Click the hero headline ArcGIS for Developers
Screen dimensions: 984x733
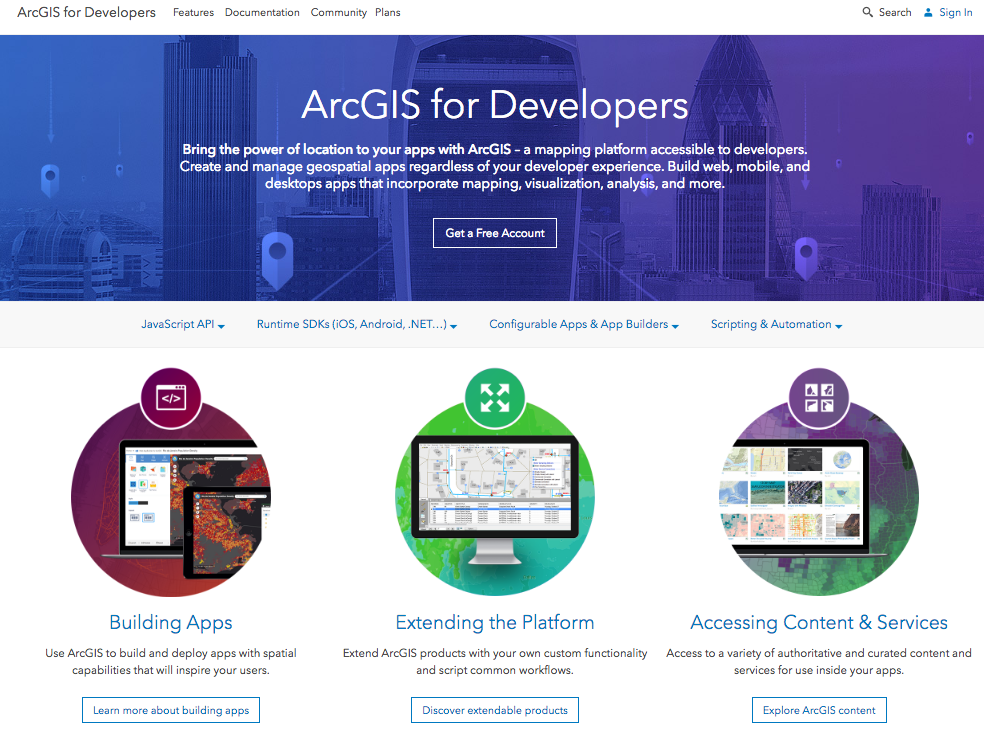(495, 104)
